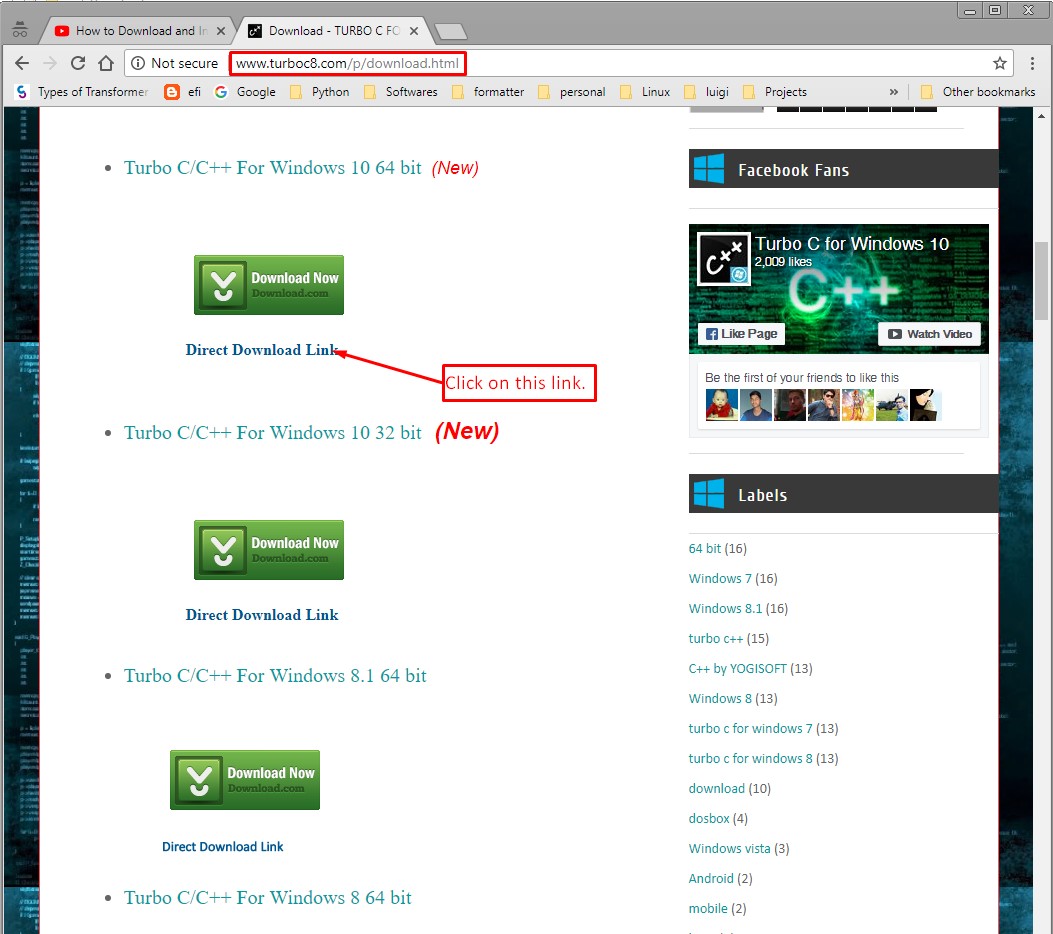
Task: Click the browser forward arrow
Action: click(x=50, y=63)
